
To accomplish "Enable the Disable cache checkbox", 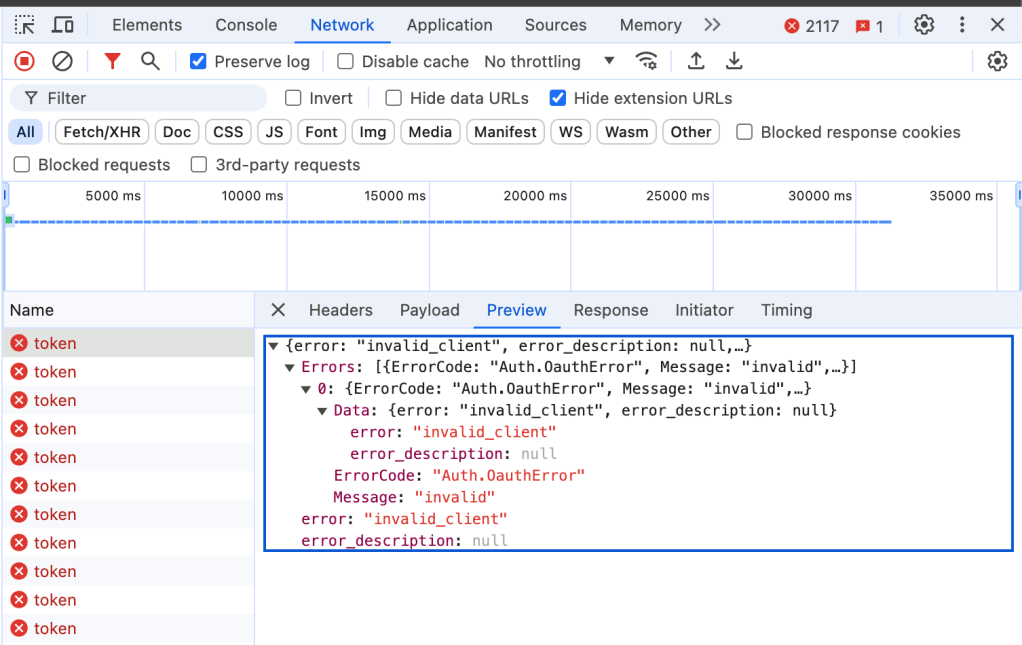I will [346, 62].
